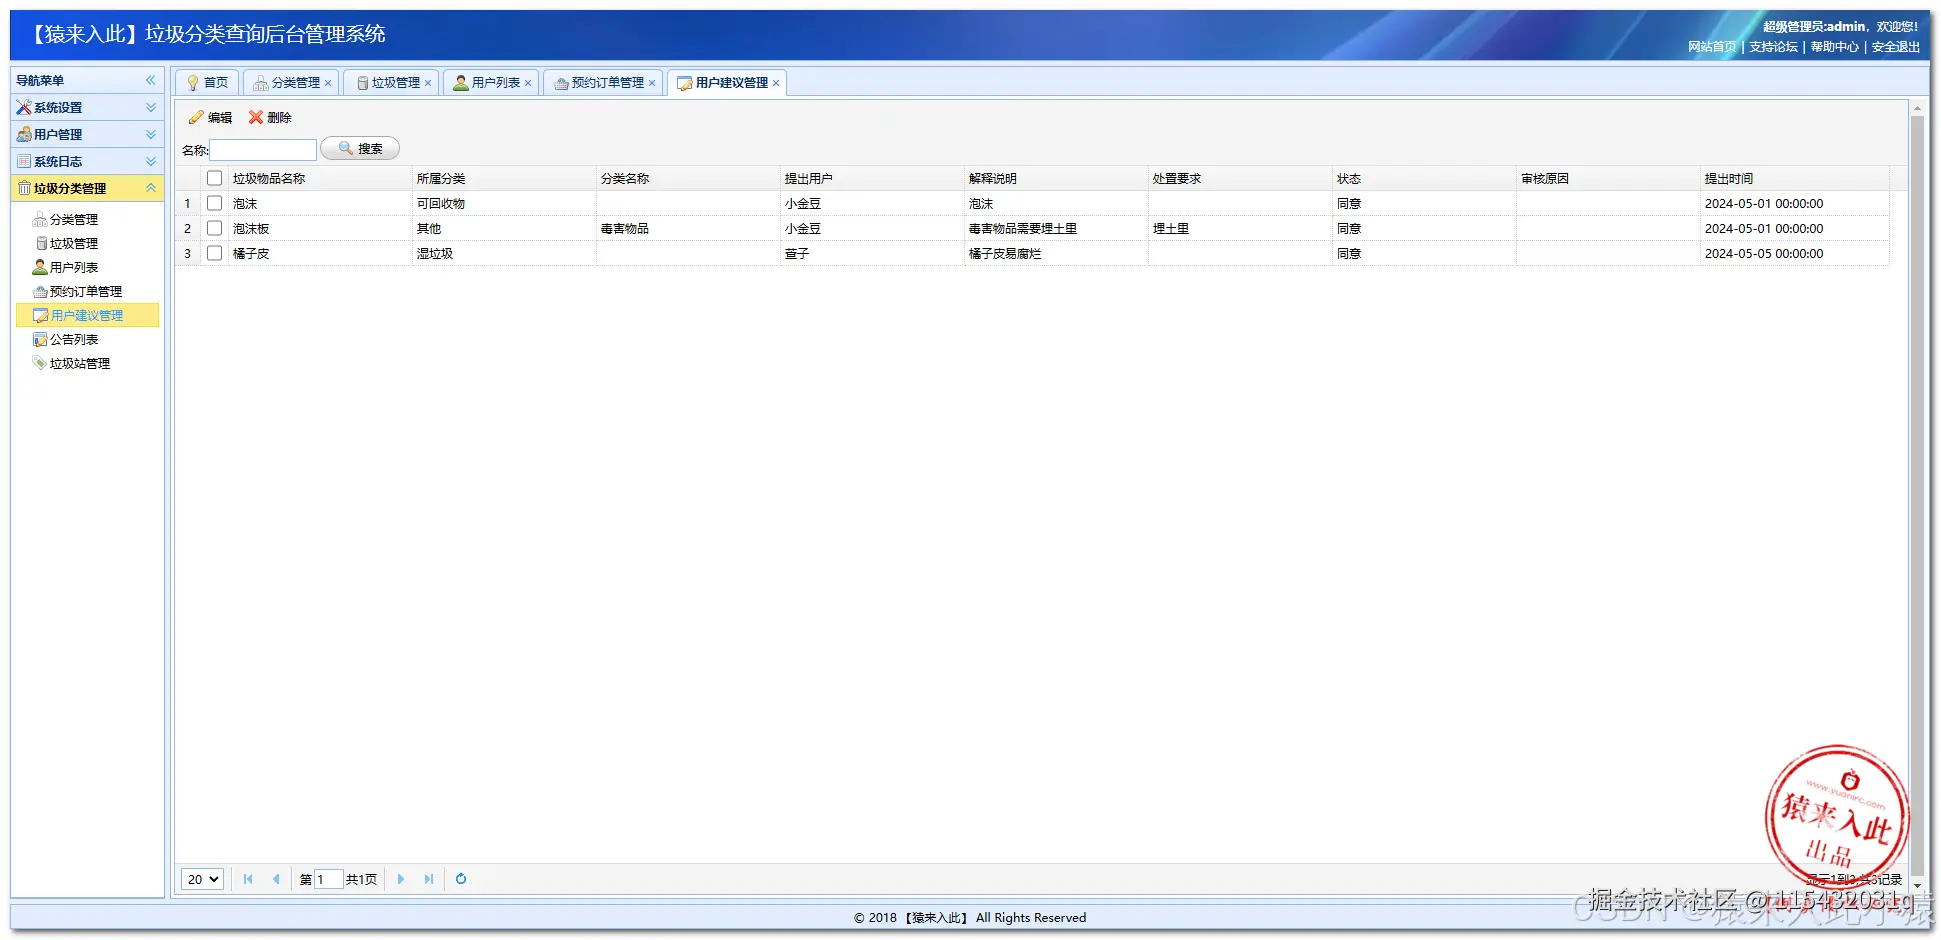The height and width of the screenshot is (940, 1941).
Task: Close the 分类管理 tab
Action: (x=328, y=84)
